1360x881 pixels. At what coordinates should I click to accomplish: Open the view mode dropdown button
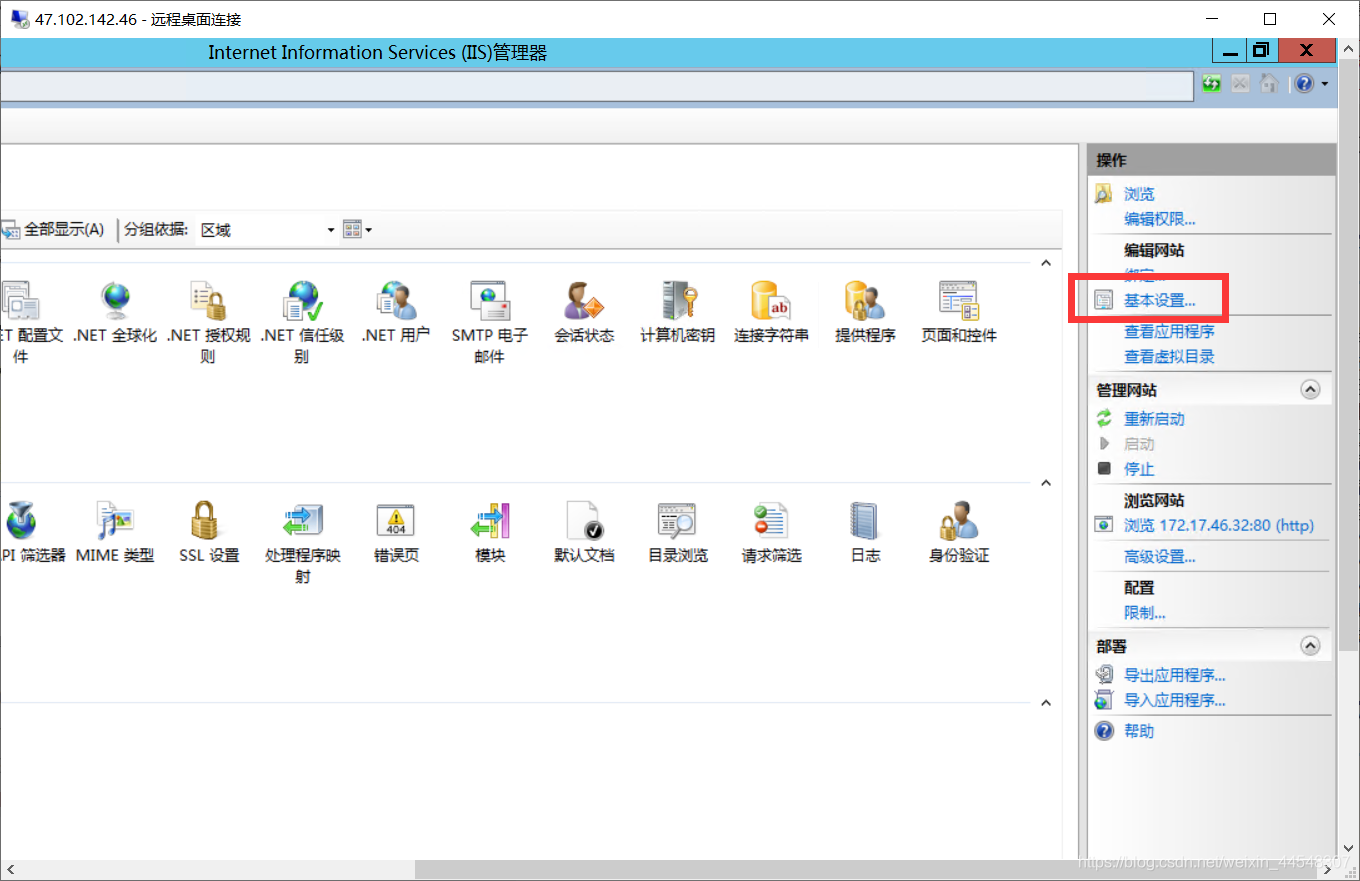coord(357,230)
